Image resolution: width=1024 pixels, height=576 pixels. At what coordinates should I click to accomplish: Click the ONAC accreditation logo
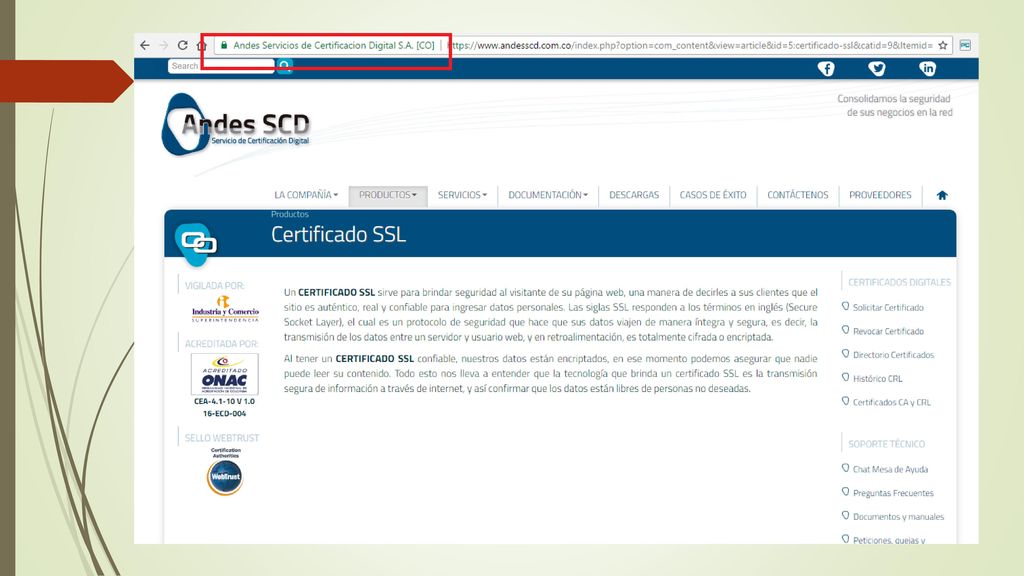(x=225, y=374)
